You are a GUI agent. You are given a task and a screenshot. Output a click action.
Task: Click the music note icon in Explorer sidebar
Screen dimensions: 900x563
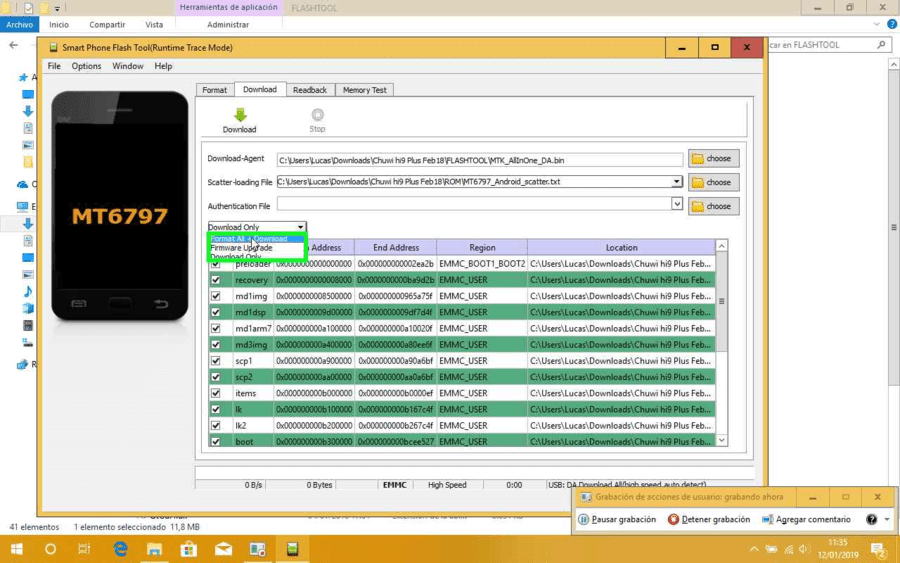click(28, 291)
